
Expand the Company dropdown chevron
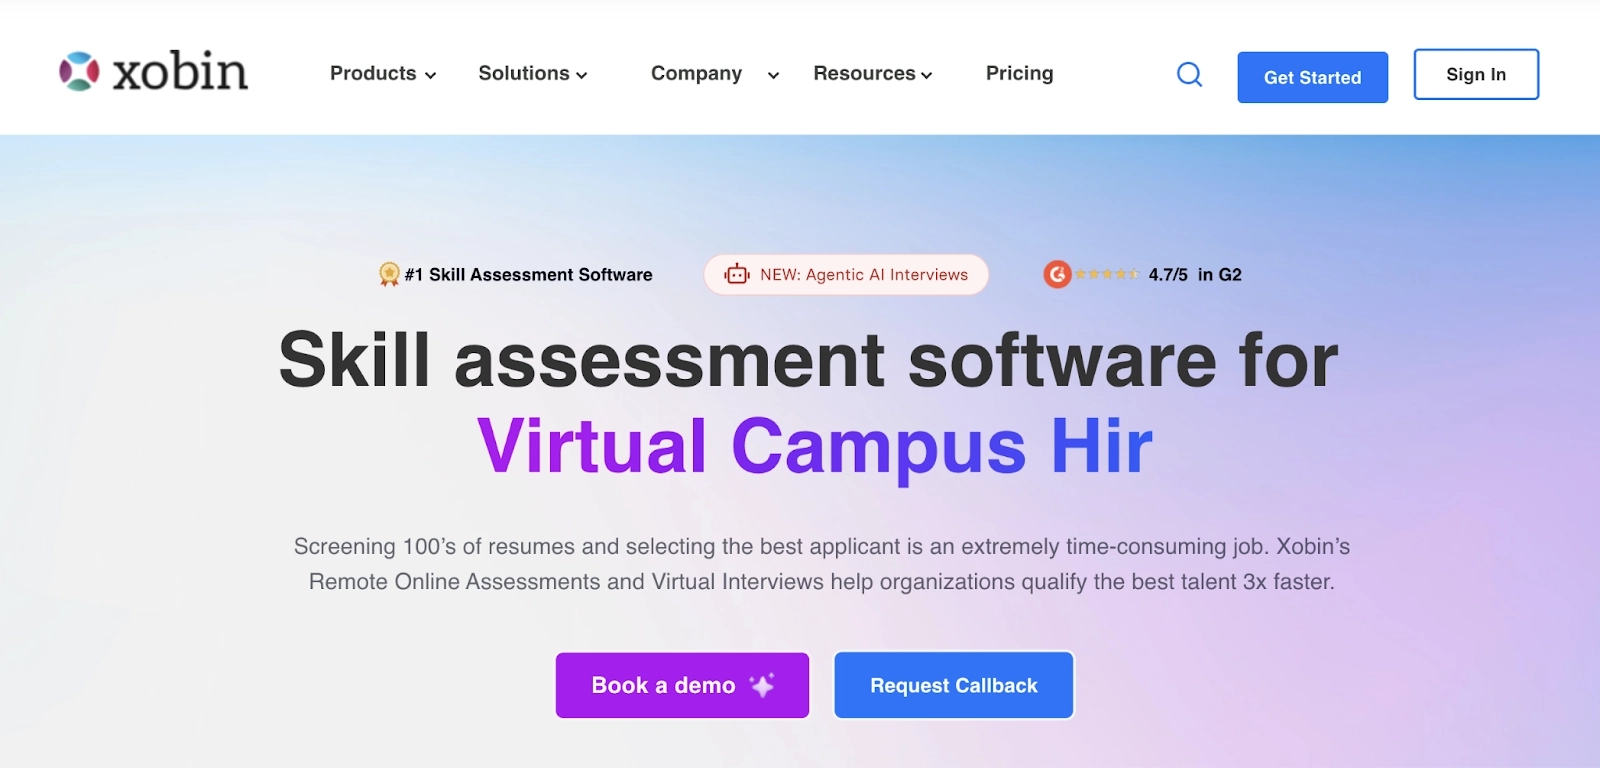(773, 75)
